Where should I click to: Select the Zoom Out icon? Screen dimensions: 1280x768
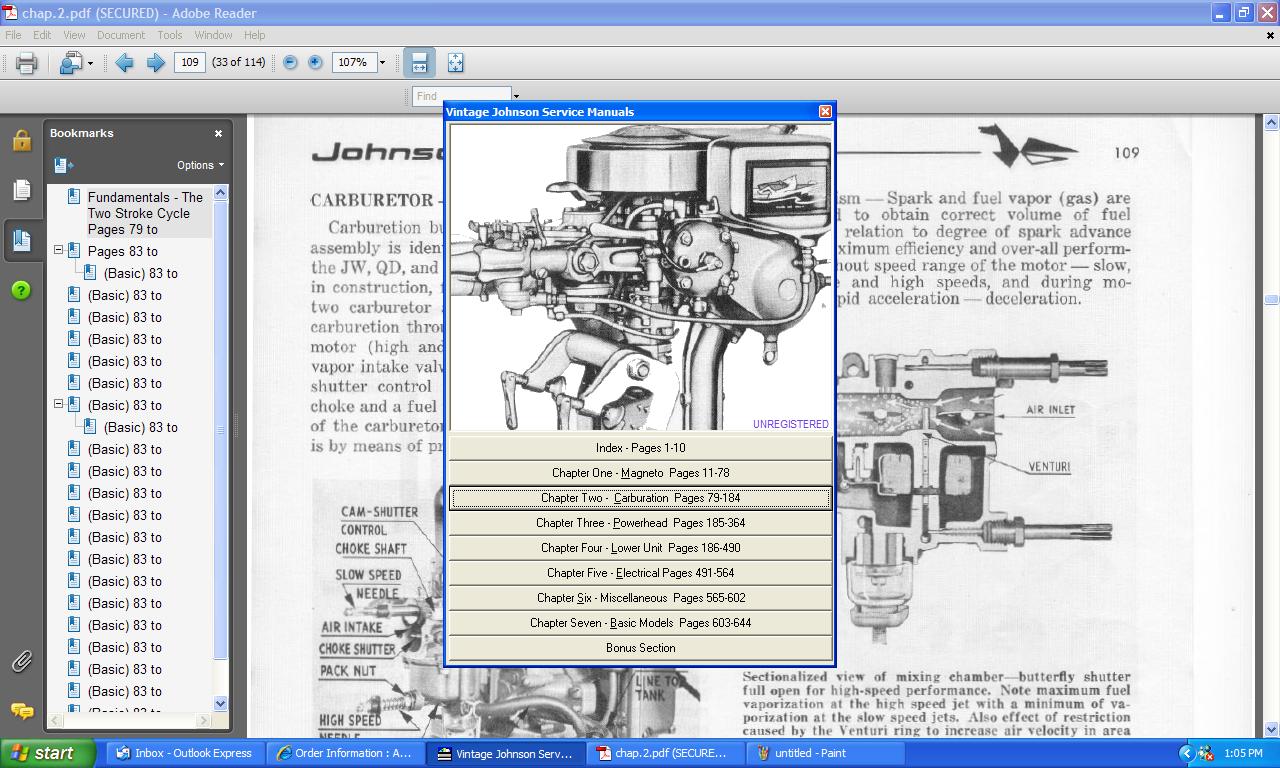pyautogui.click(x=290, y=62)
